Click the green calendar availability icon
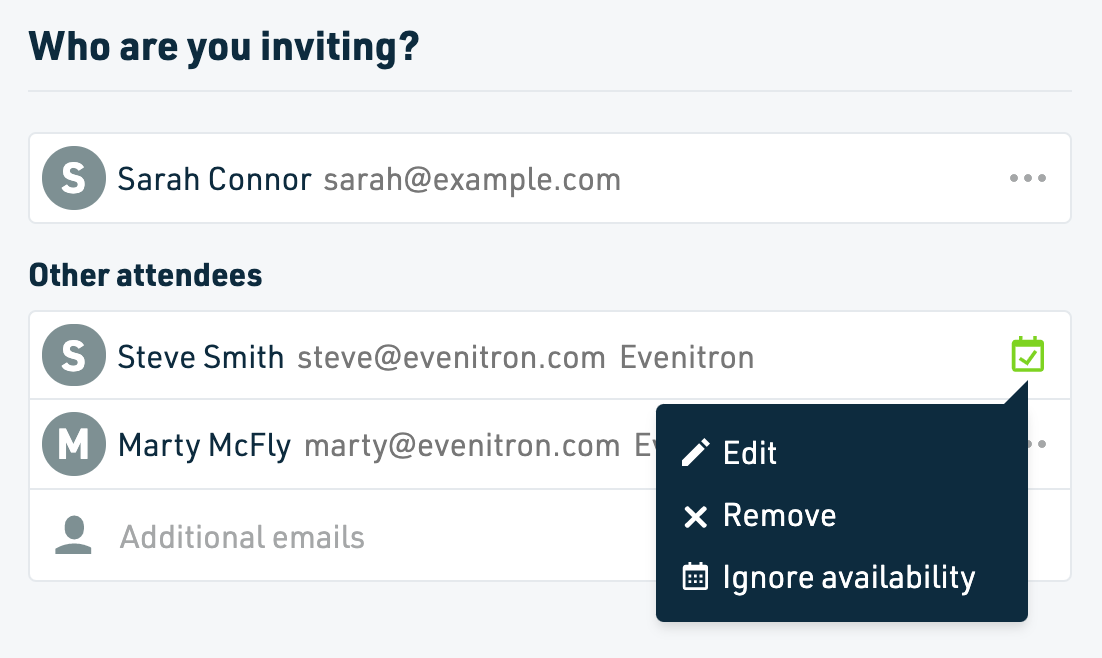Image resolution: width=1102 pixels, height=658 pixels. tap(1028, 354)
